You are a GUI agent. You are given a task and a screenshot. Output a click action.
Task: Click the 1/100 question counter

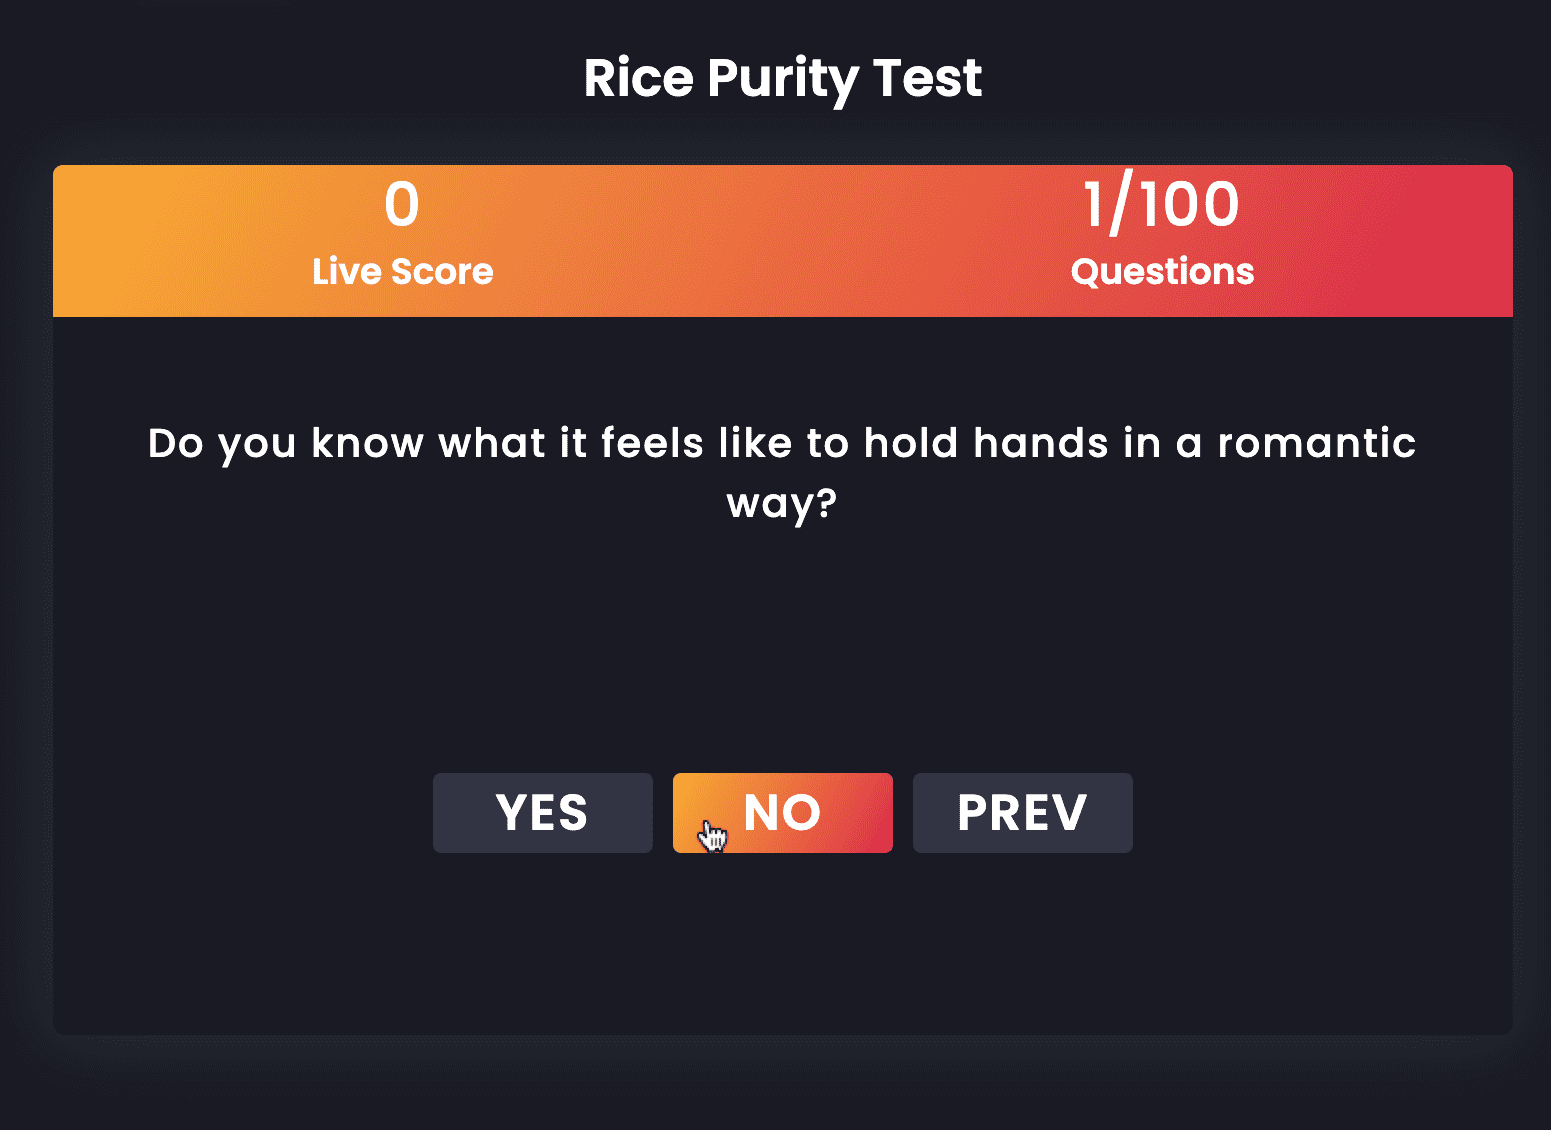coord(1162,203)
